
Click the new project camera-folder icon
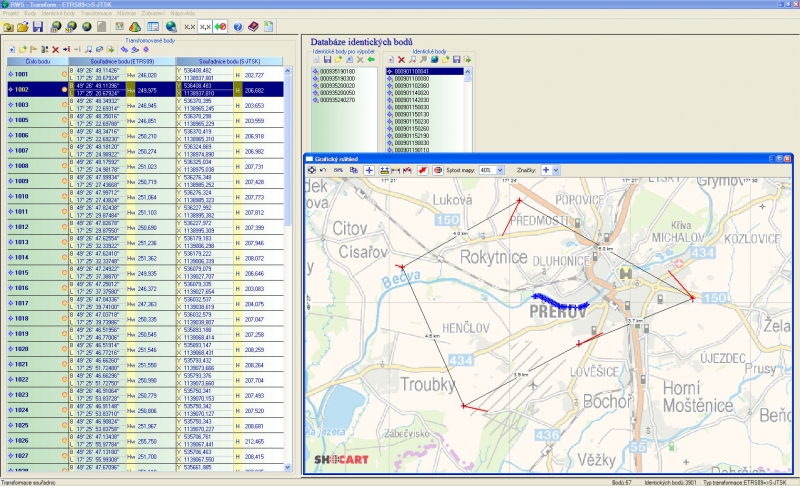point(8,27)
